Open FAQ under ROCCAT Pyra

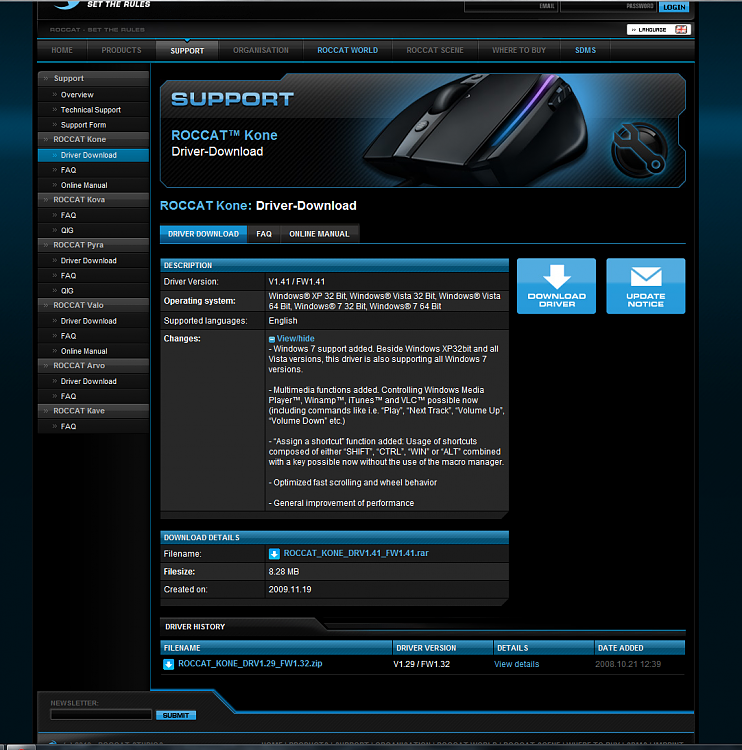point(68,276)
